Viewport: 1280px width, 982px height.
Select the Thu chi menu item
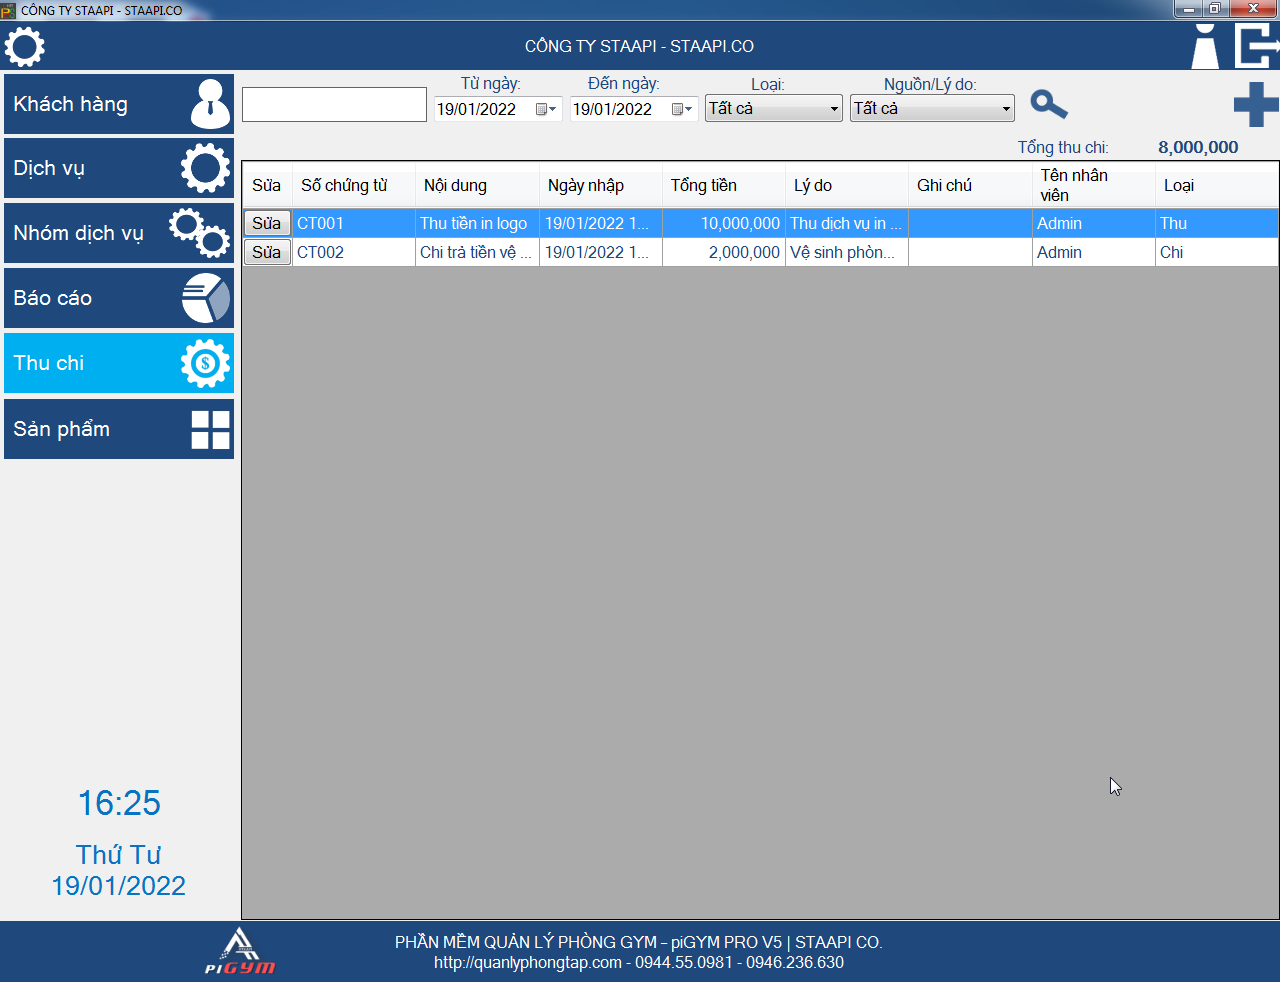119,363
